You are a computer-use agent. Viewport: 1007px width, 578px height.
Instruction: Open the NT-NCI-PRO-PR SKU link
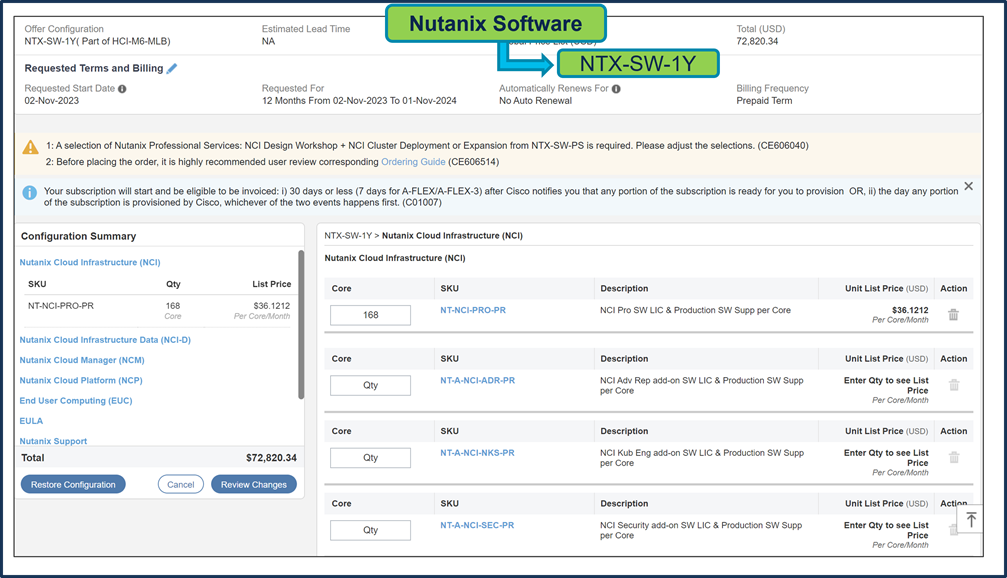coord(473,310)
